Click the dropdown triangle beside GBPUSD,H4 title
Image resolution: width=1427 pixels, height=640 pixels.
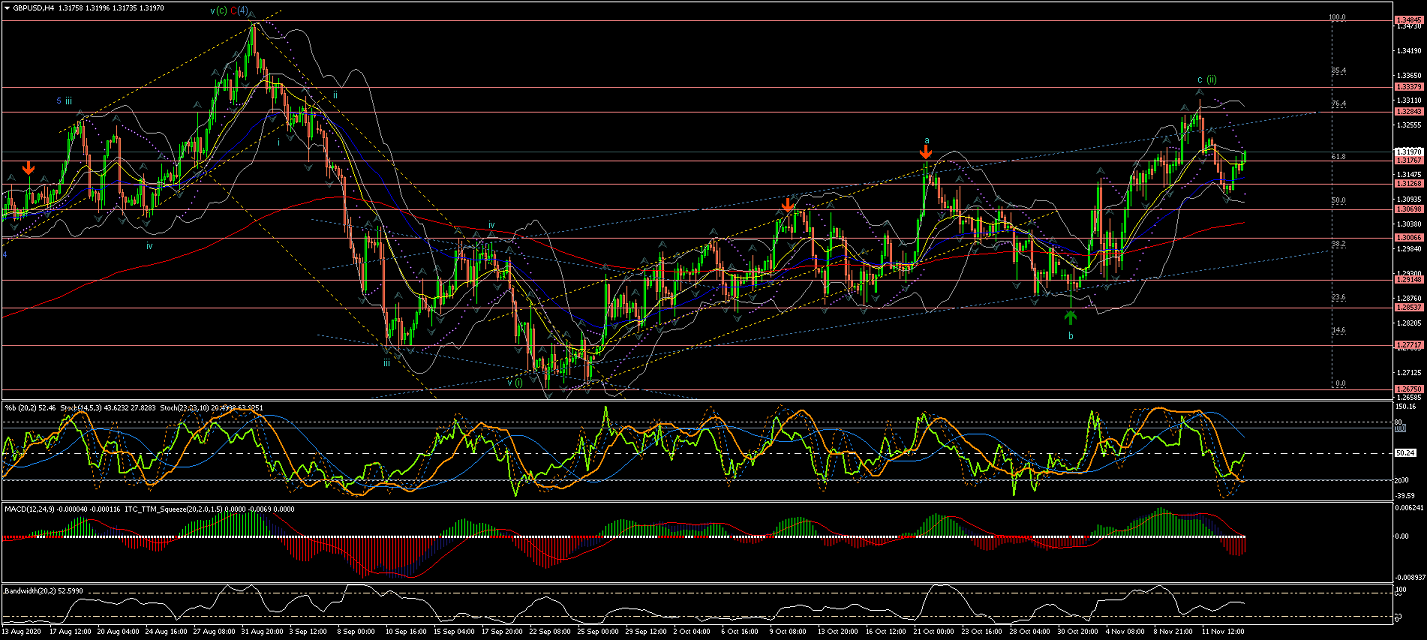(x=7, y=7)
